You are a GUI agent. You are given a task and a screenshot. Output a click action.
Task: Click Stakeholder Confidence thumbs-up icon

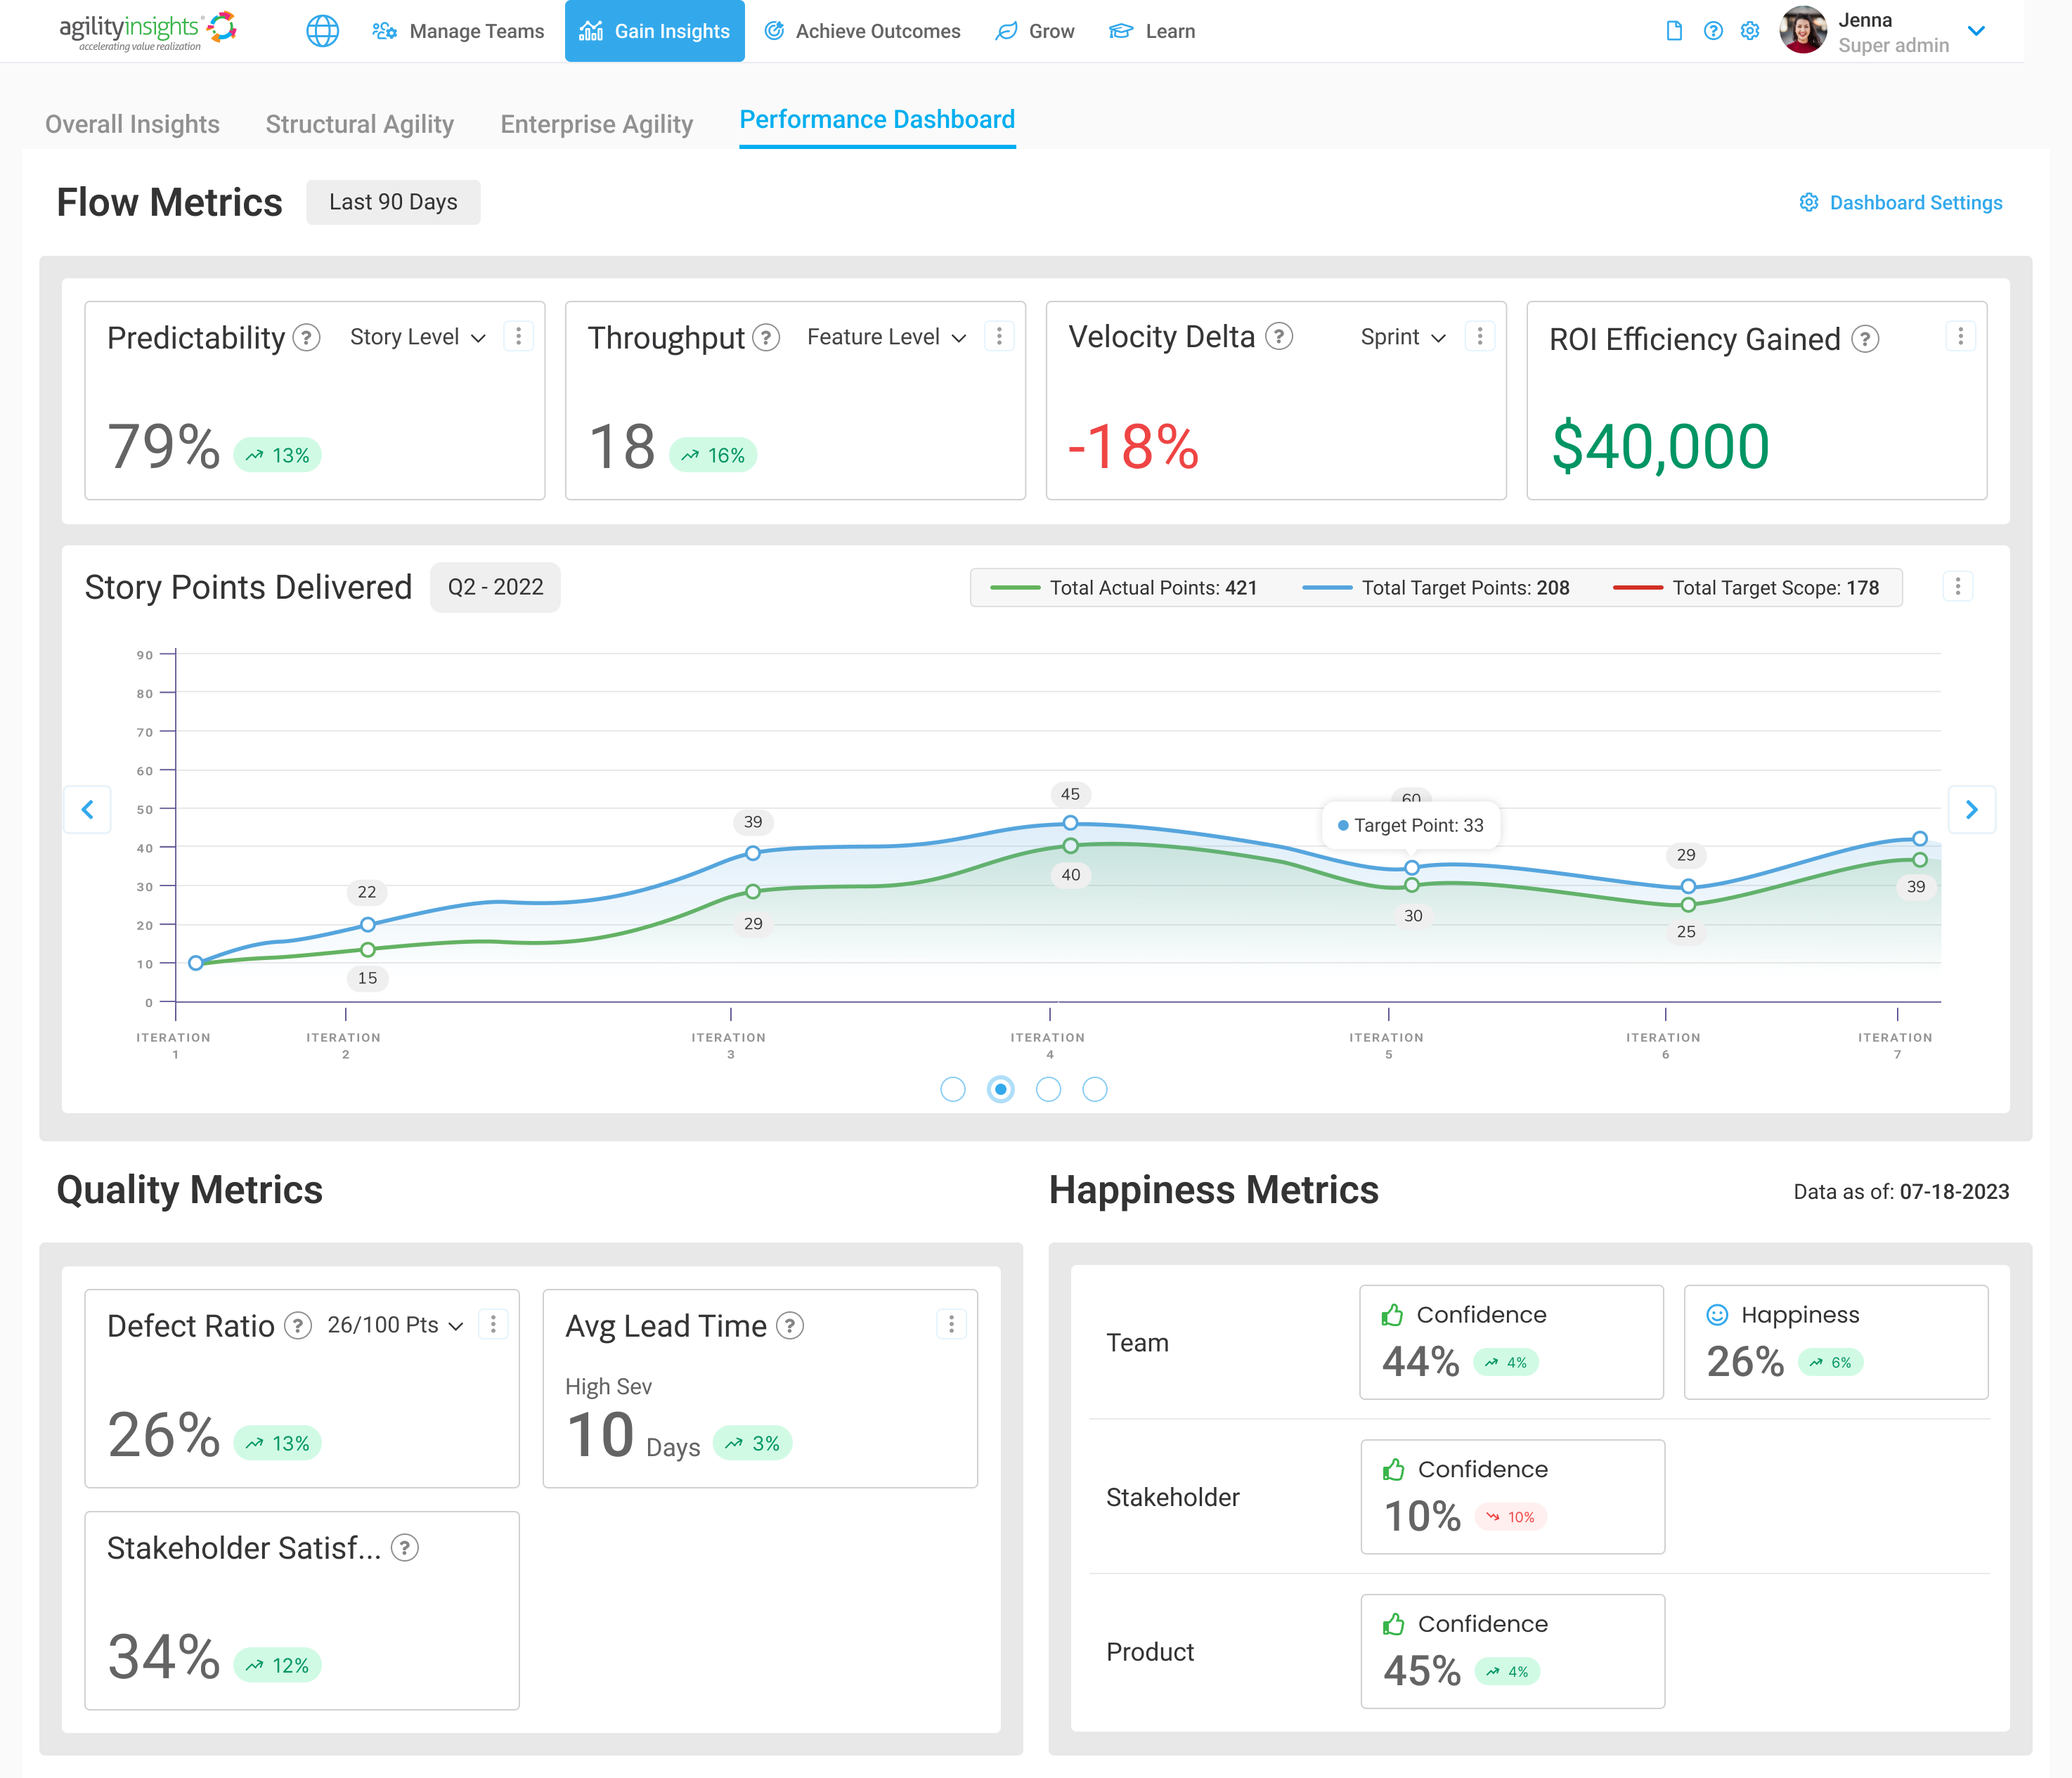[x=1393, y=1469]
